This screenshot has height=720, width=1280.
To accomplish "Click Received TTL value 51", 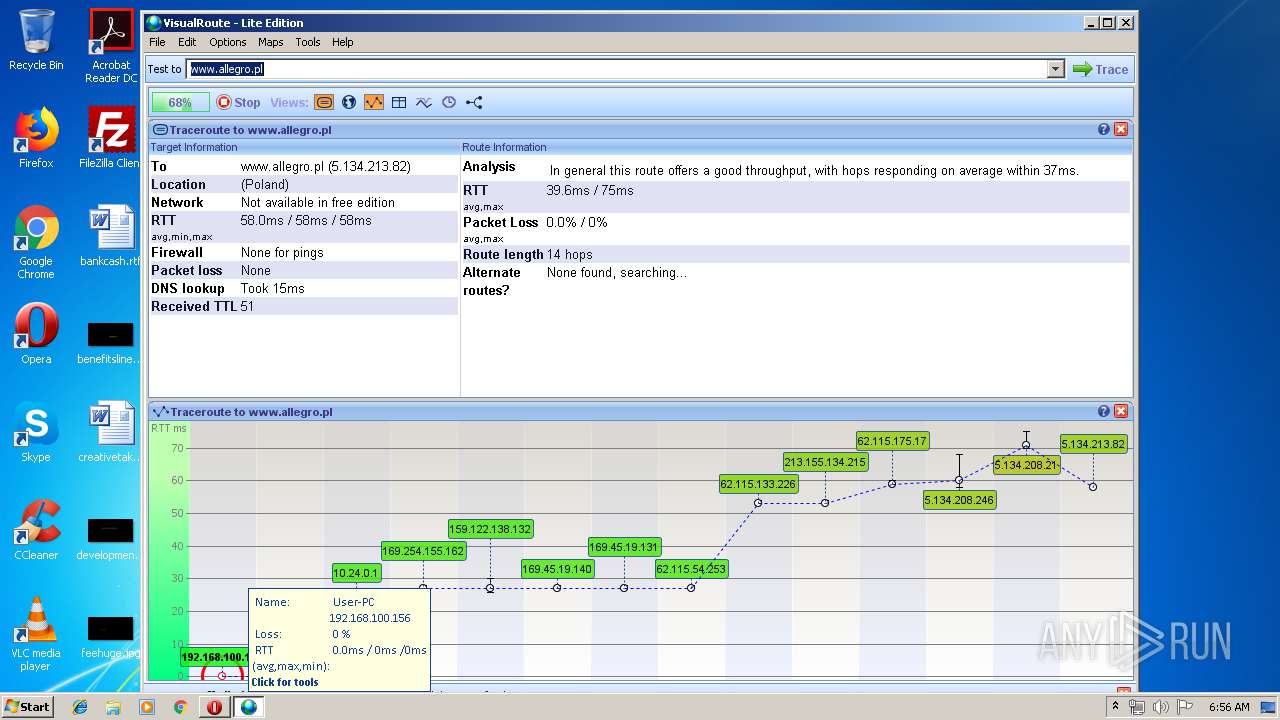I will [247, 307].
